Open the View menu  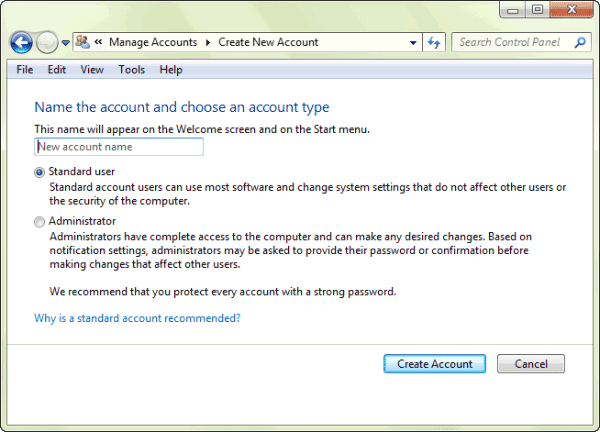point(92,70)
